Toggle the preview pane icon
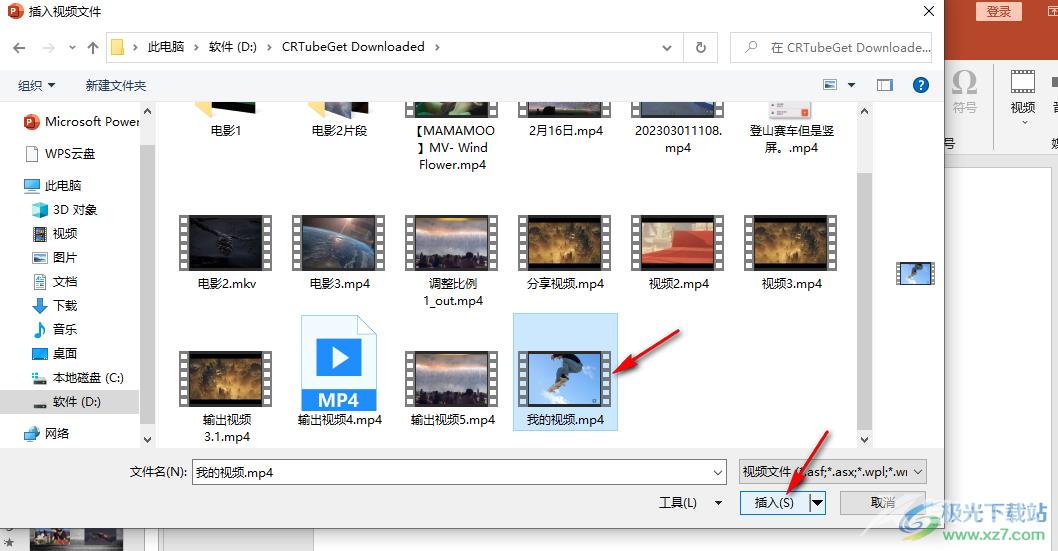1058x551 pixels. click(x=885, y=85)
